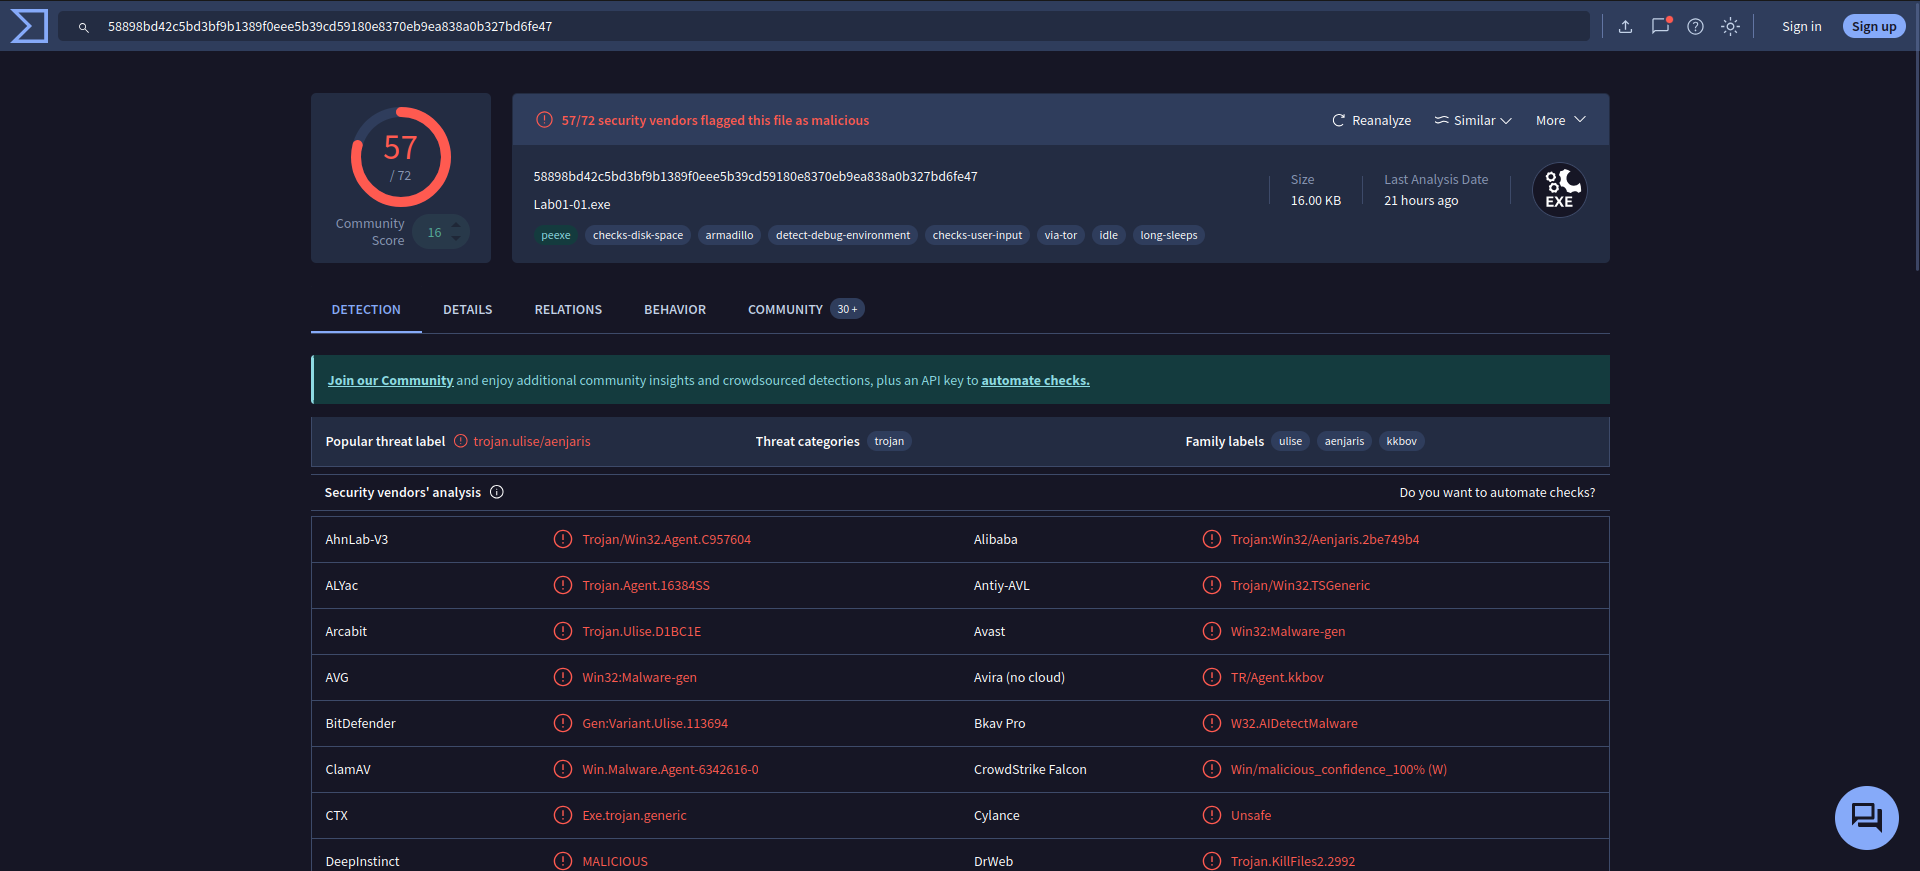Click the aenjaris family label

1344,441
